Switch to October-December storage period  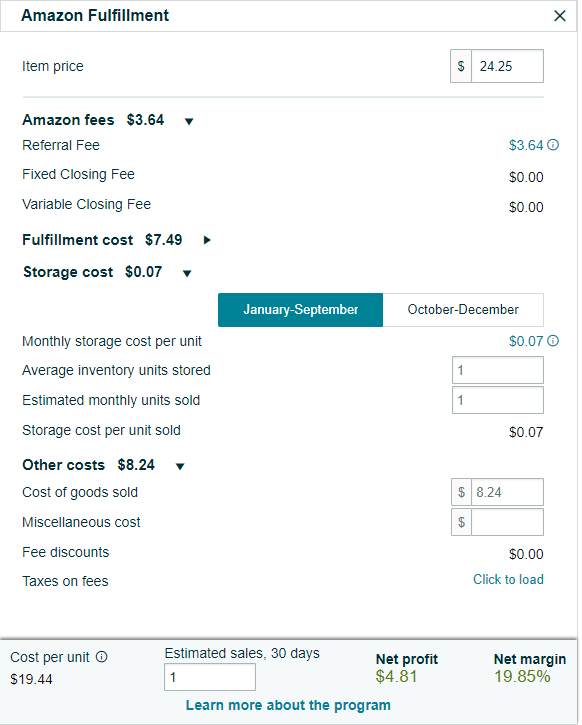pos(463,310)
